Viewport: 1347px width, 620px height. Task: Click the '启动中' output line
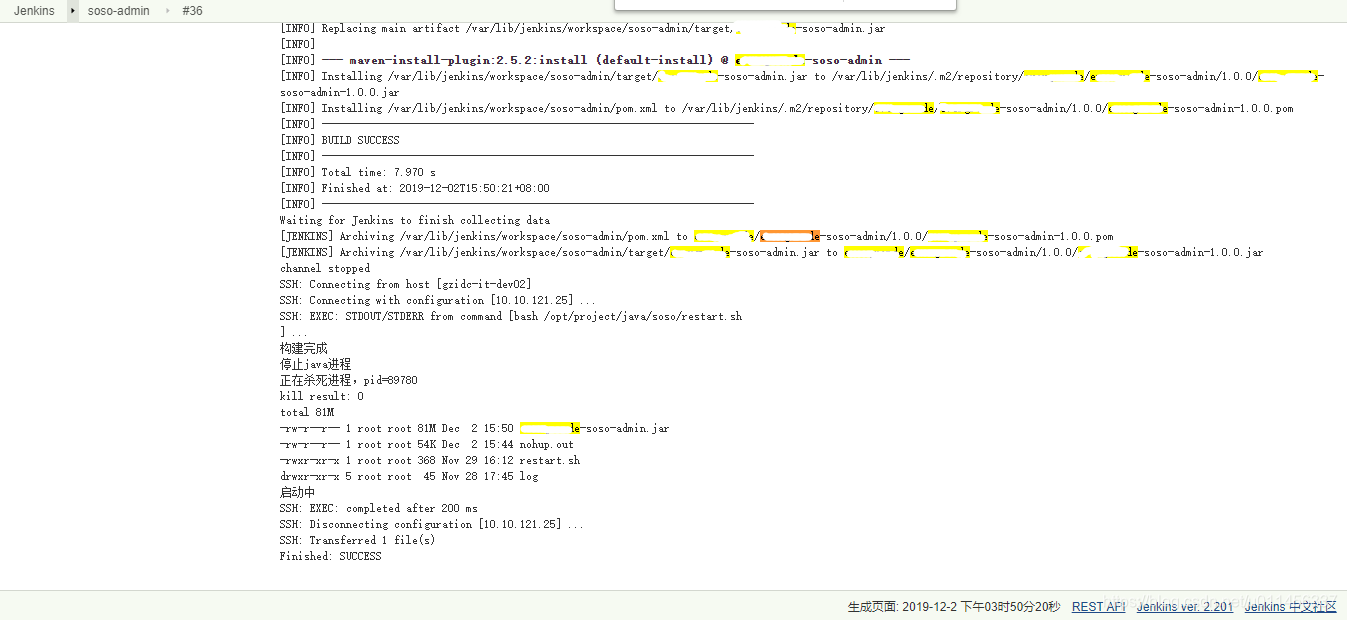297,492
